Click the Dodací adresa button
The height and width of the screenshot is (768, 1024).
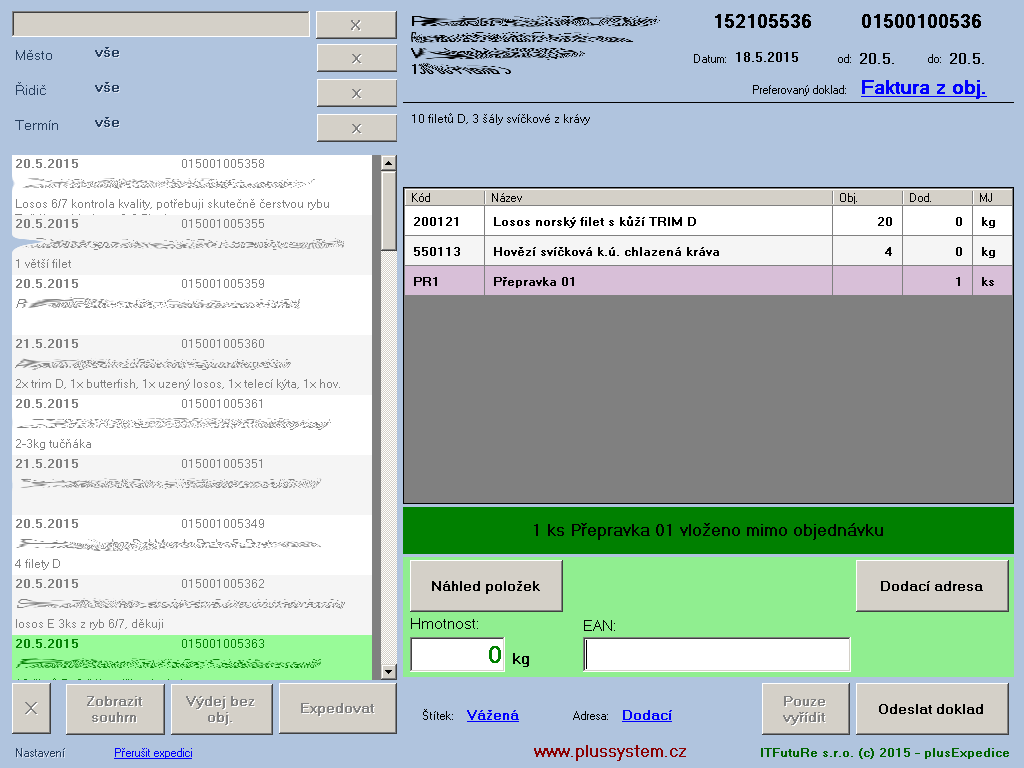(932, 586)
